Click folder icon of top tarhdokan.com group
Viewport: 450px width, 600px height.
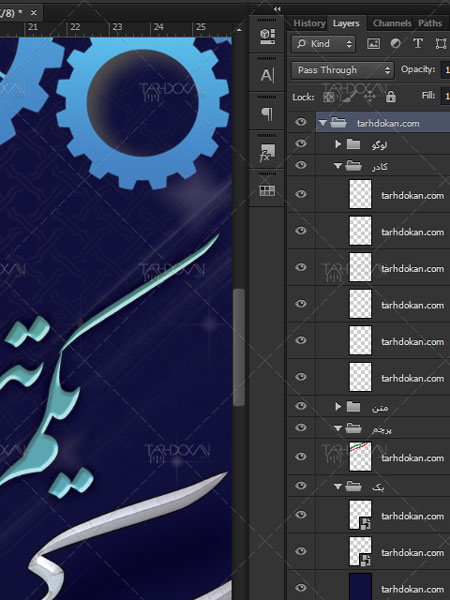point(339,123)
